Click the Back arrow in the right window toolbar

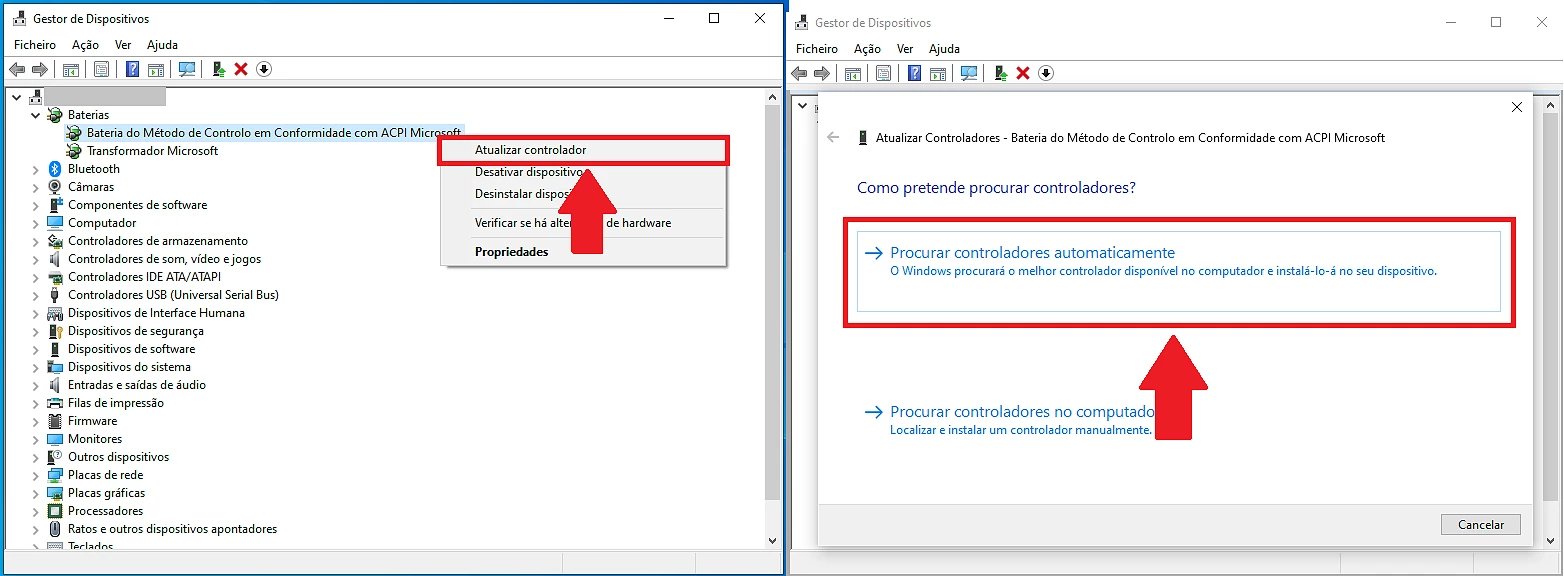[x=799, y=73]
